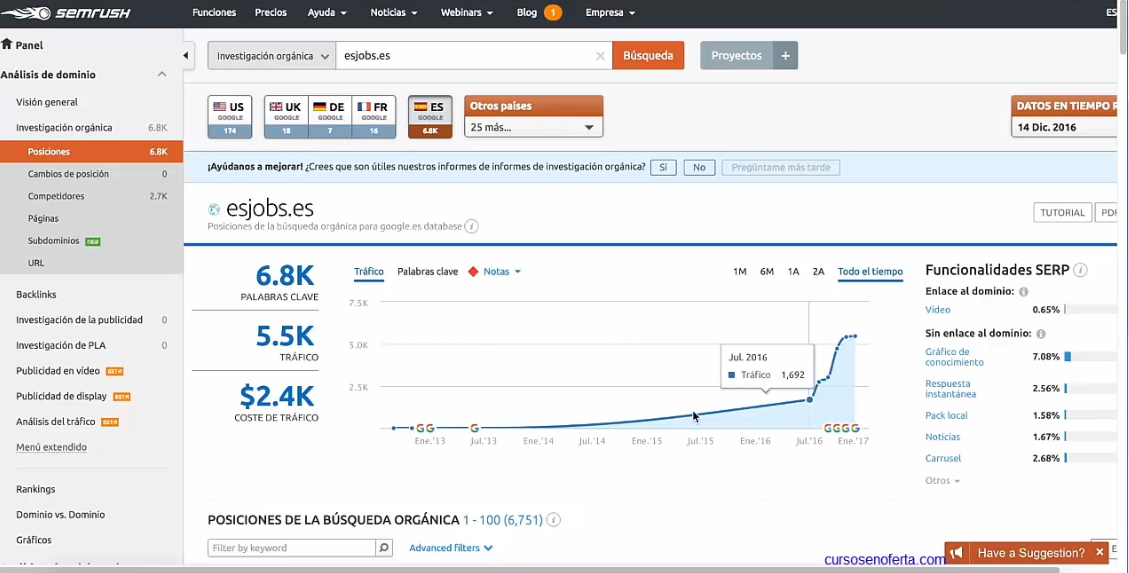Open the Investigación orgánica search type dropdown
Viewport: 1129px width, 573px height.
coord(272,55)
